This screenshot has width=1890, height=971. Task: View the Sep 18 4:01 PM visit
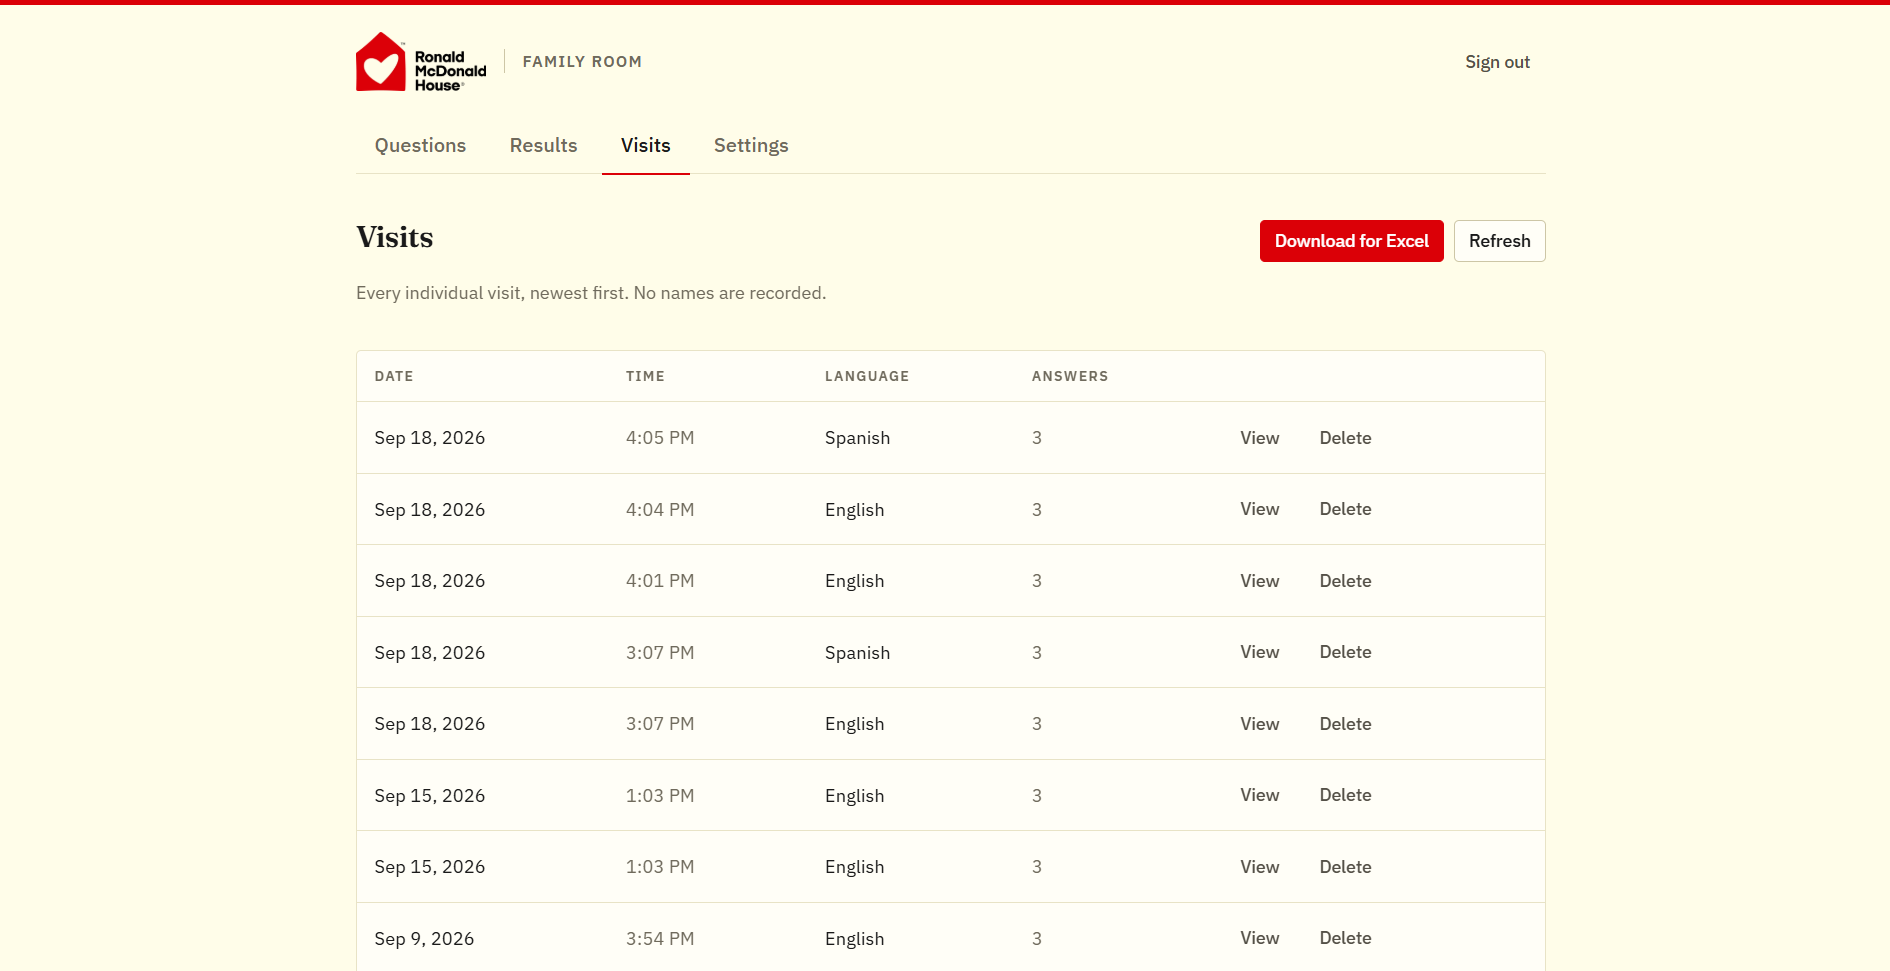point(1259,581)
